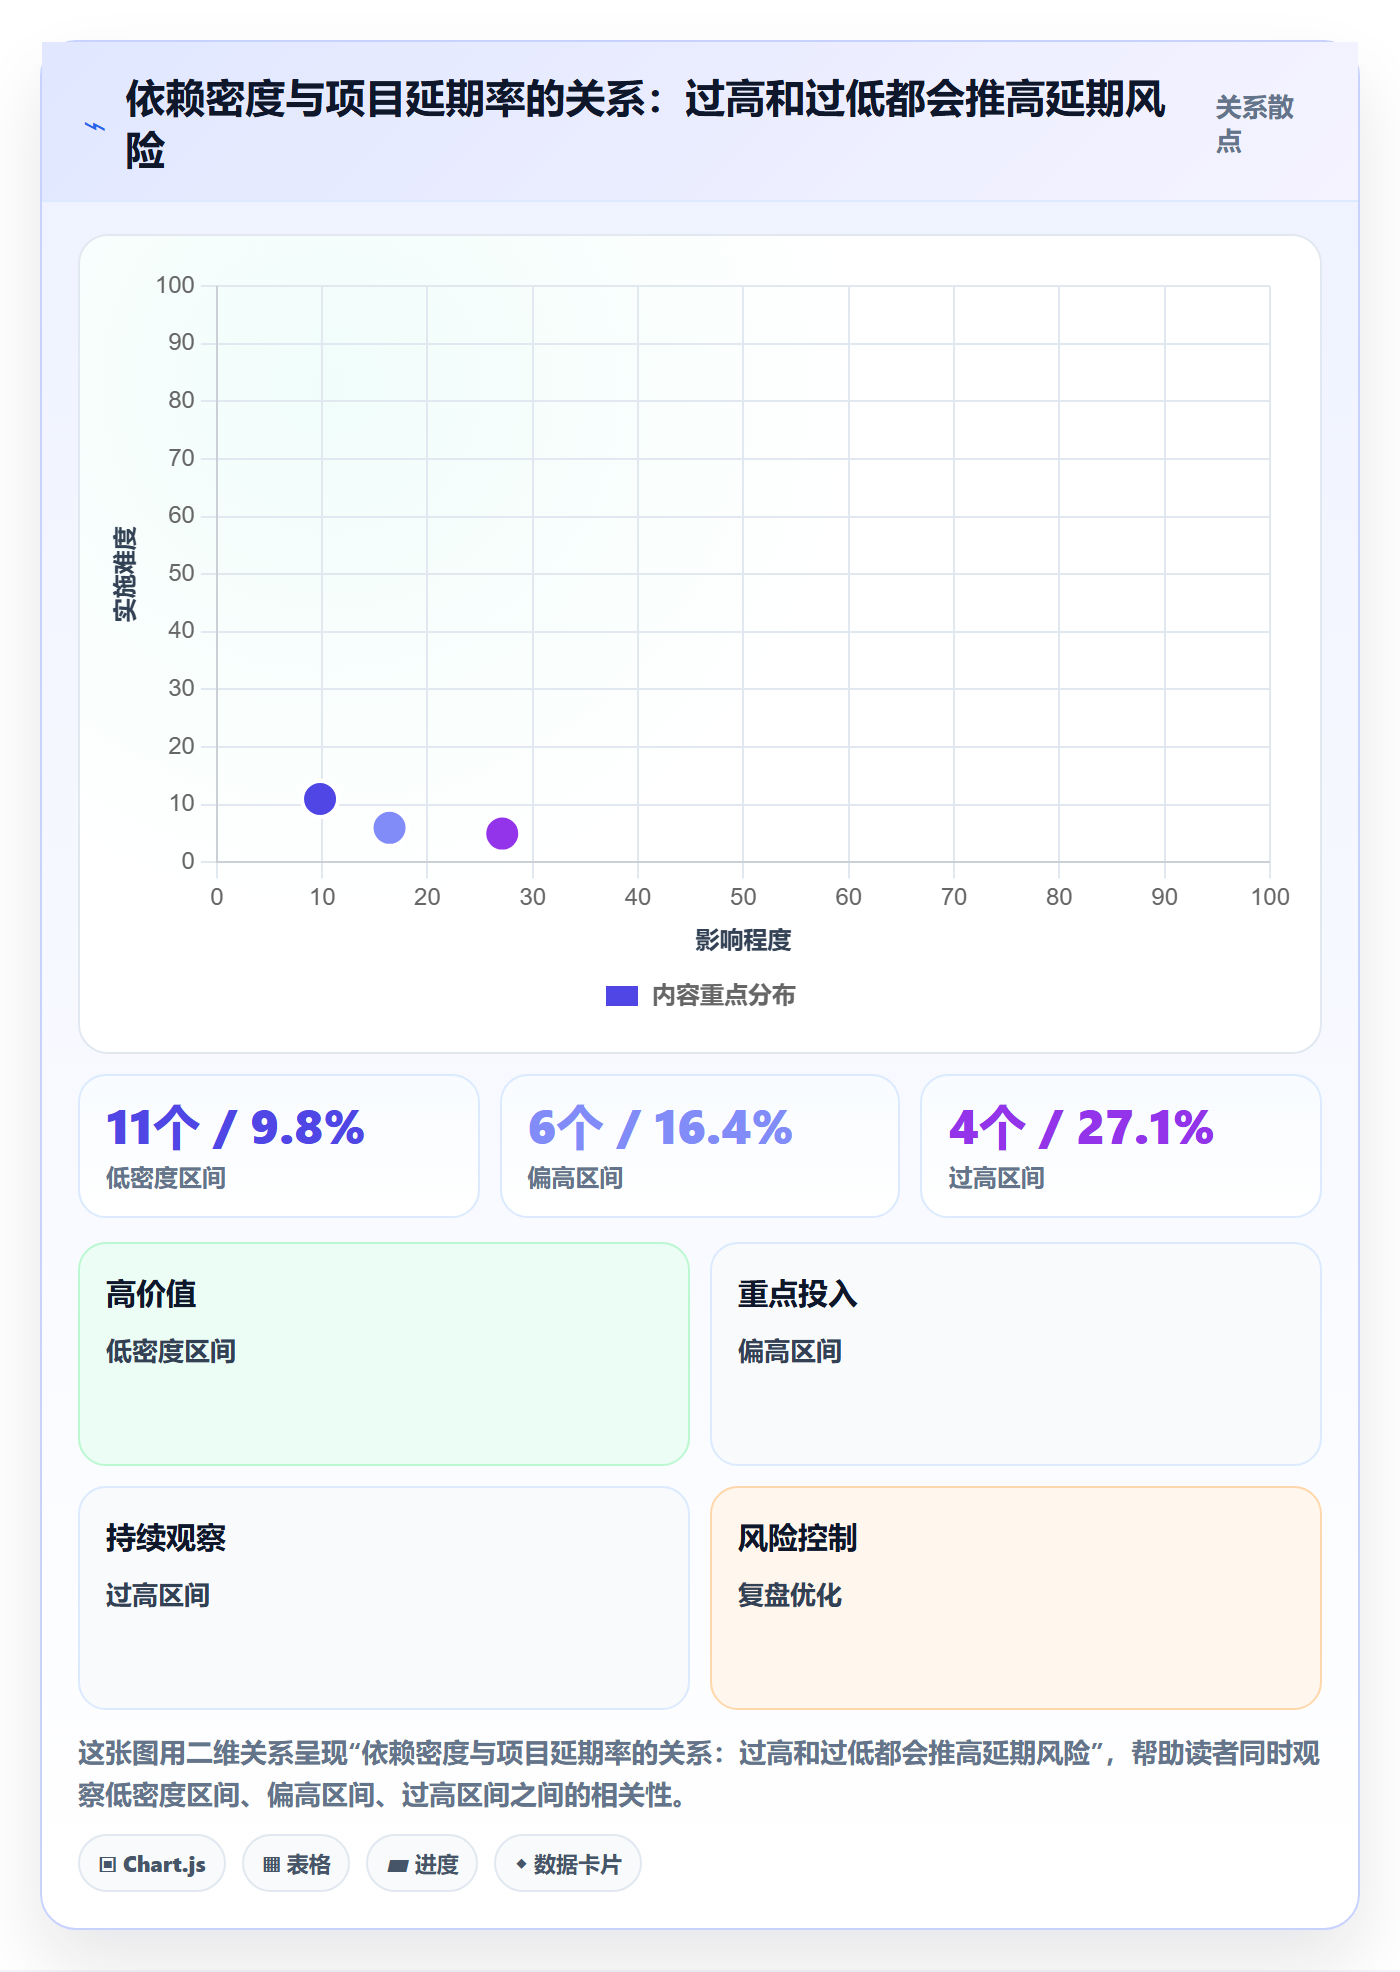Viewport: 1400px width, 1972px height.
Task: Select the 持续观察 quadrant card
Action: (384, 1598)
